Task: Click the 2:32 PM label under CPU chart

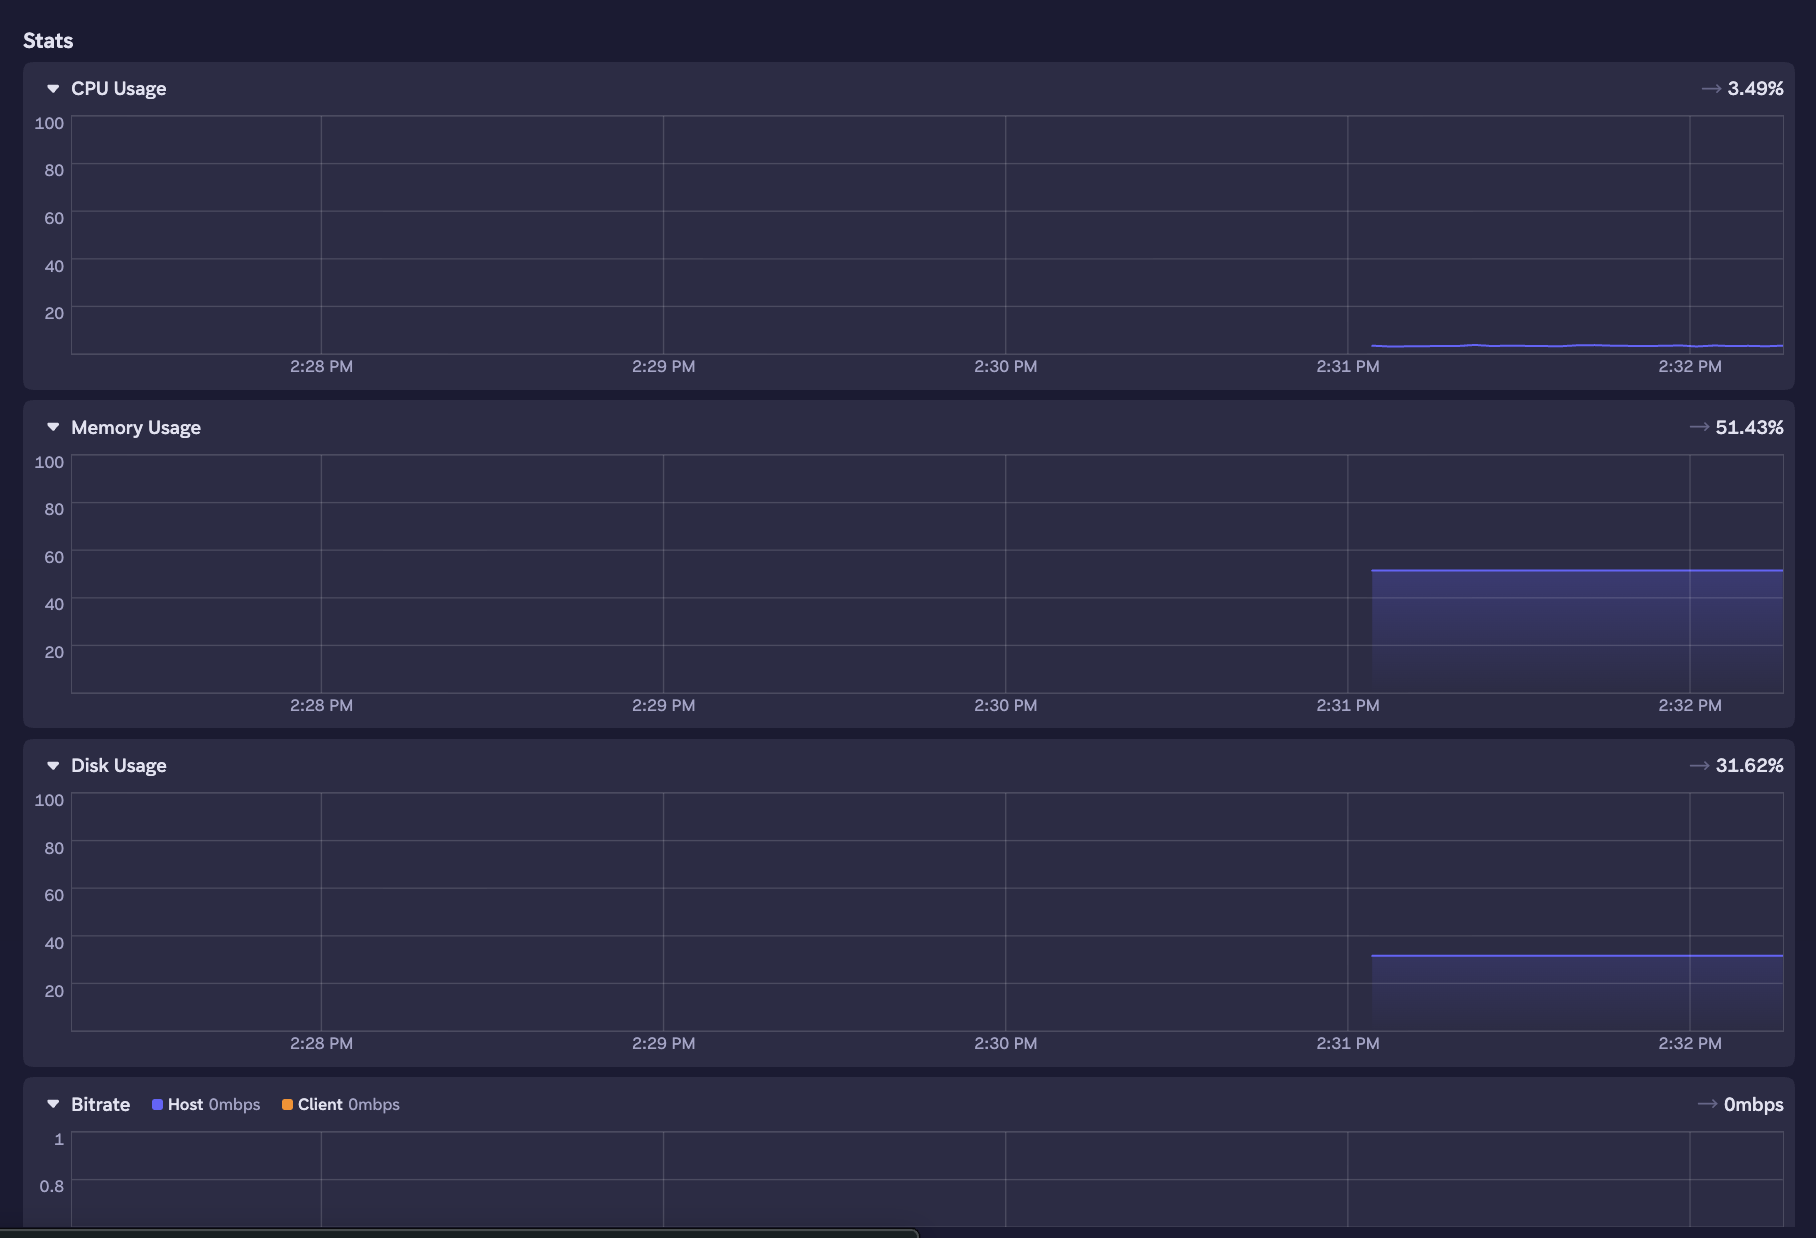Action: 1690,367
